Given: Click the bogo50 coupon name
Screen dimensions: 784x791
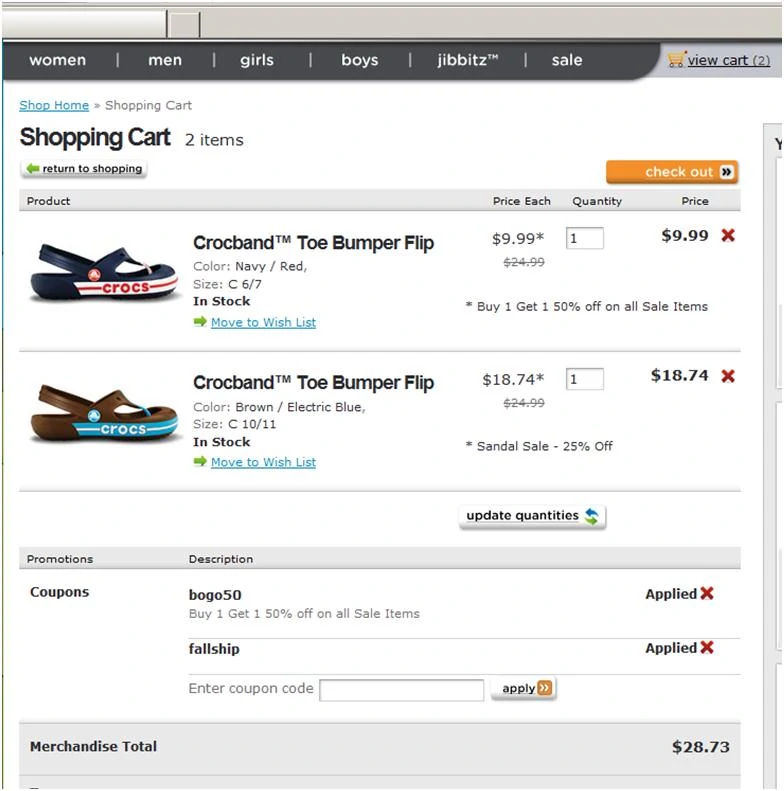Looking at the screenshot, I should coord(215,595).
